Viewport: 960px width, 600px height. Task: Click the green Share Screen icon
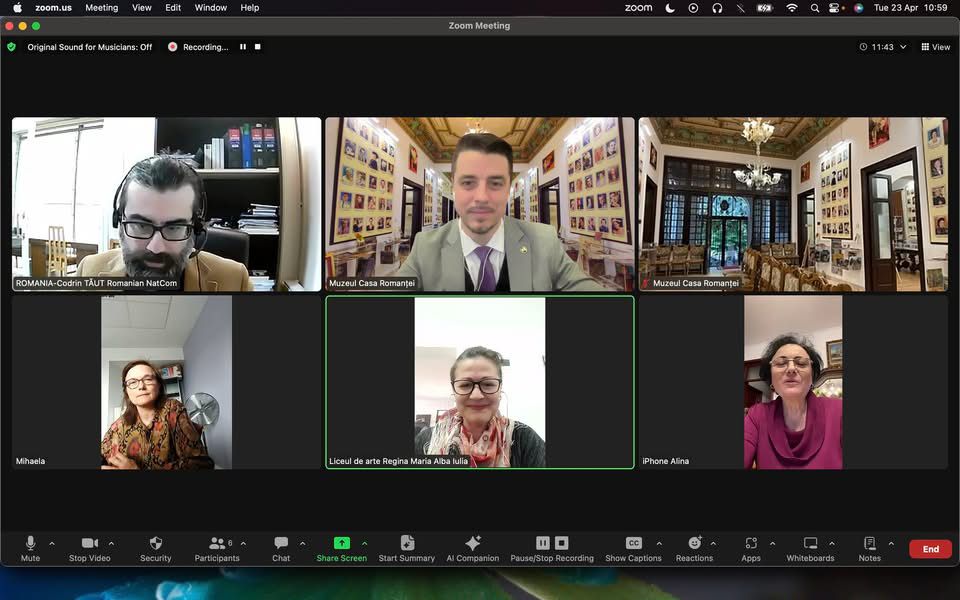pyautogui.click(x=341, y=543)
